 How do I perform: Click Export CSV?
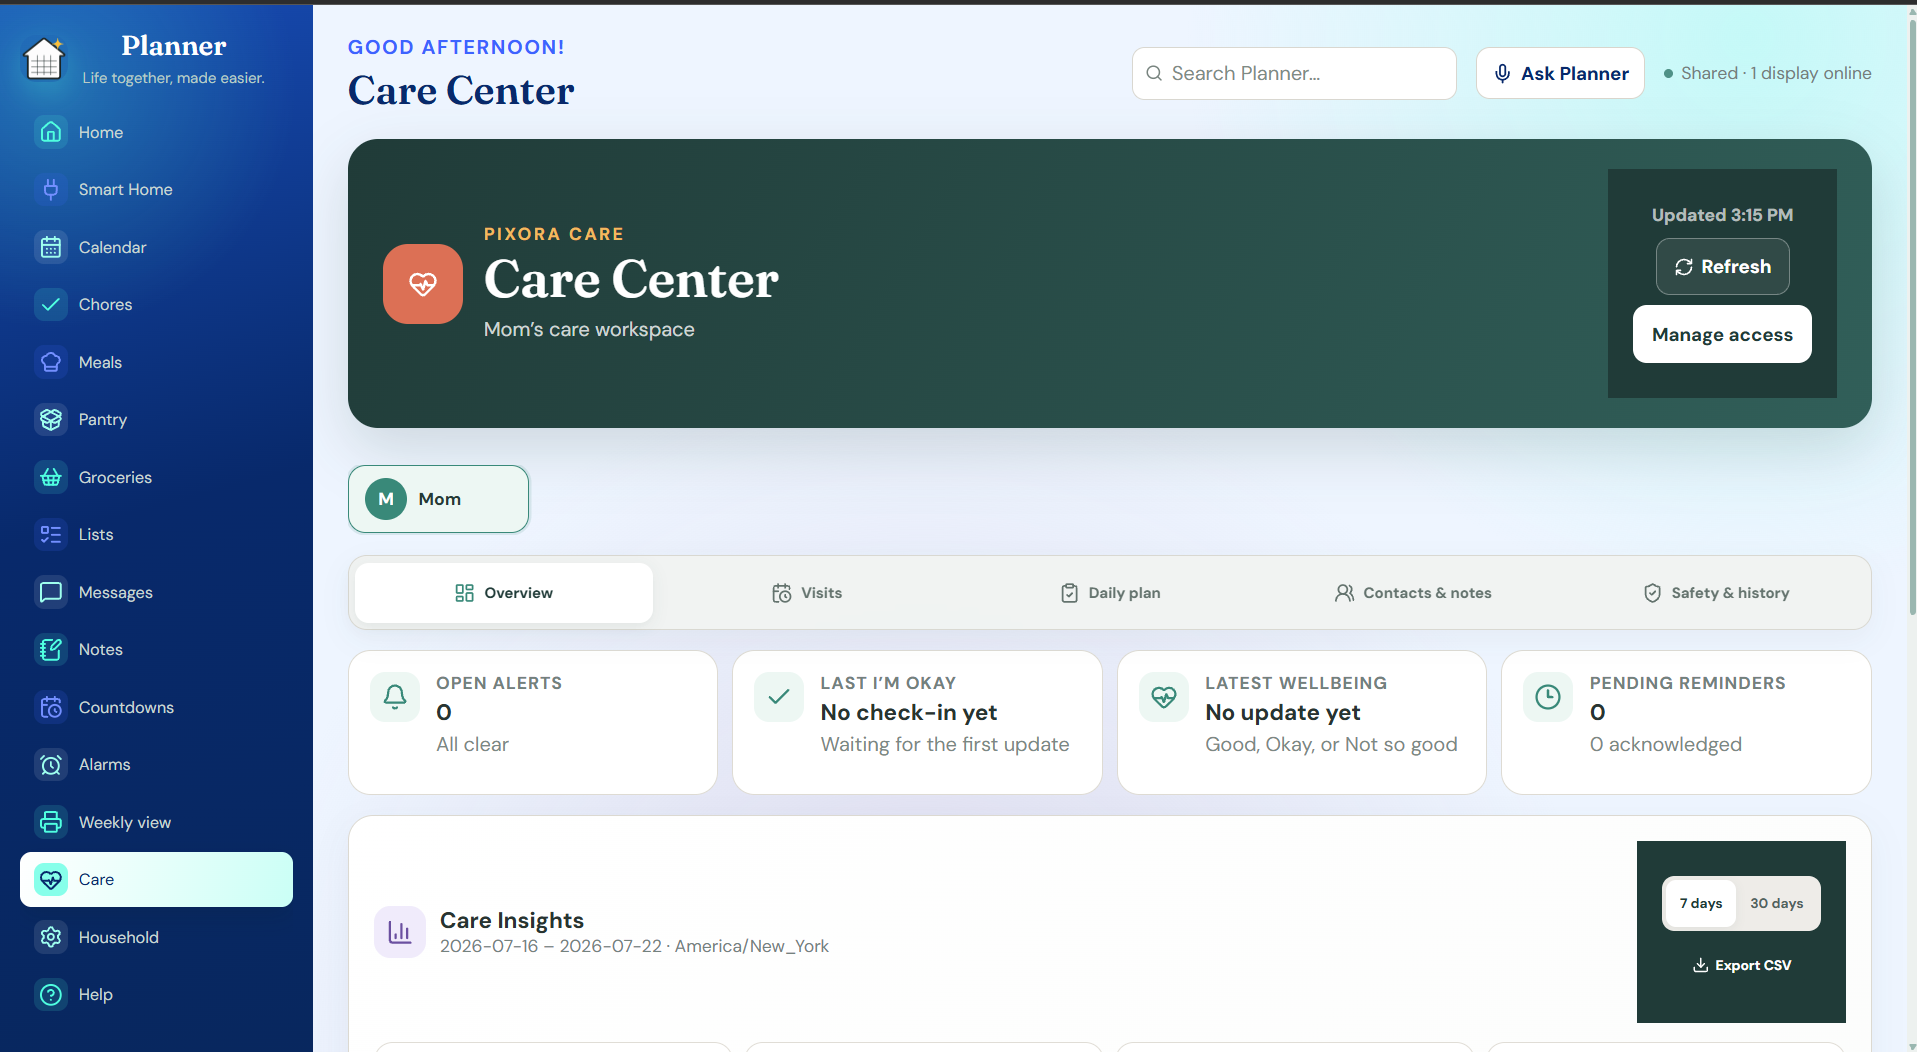tap(1741, 965)
